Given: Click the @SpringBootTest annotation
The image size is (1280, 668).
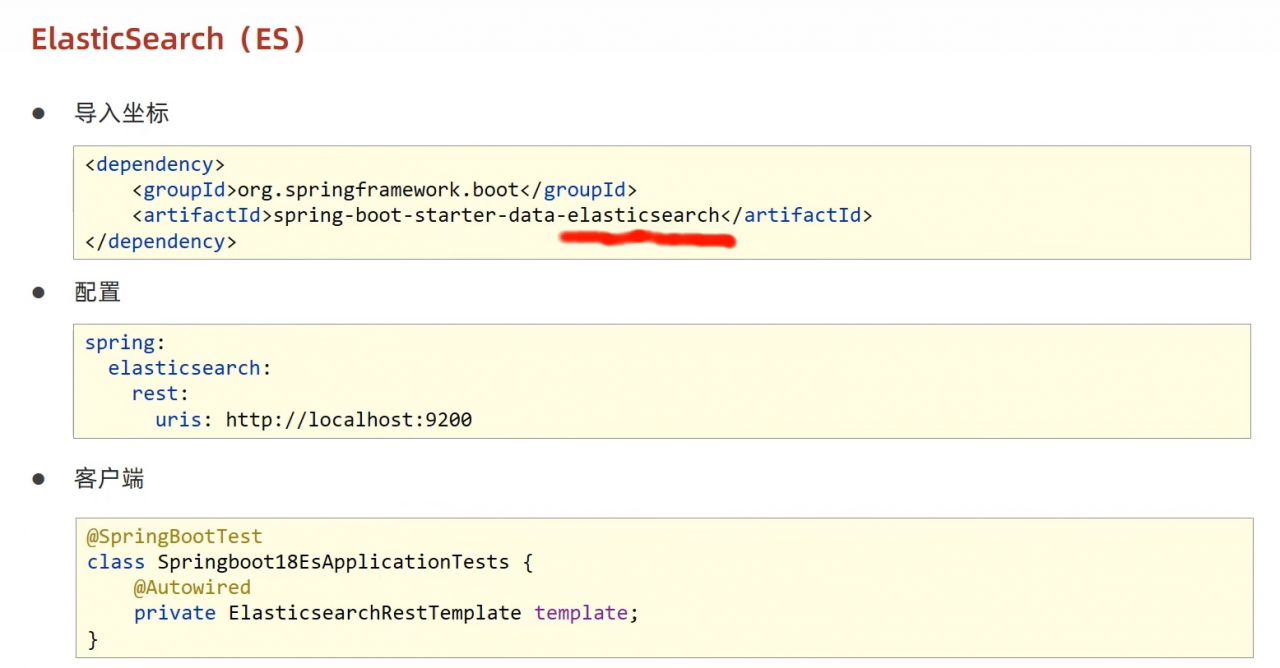Looking at the screenshot, I should click(175, 537).
